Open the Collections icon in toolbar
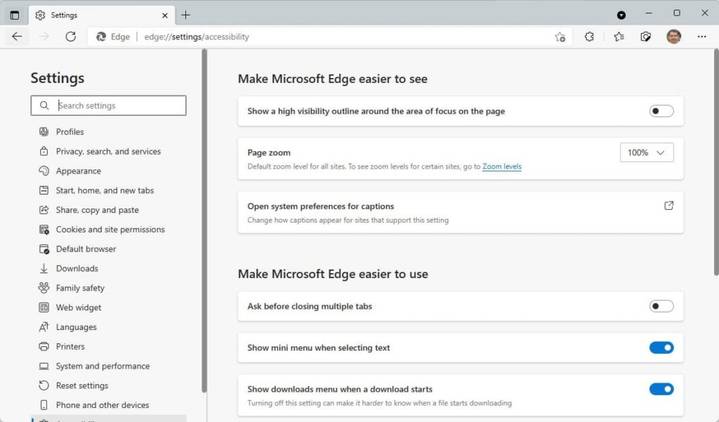Screen dimensions: 719x422 (646, 37)
